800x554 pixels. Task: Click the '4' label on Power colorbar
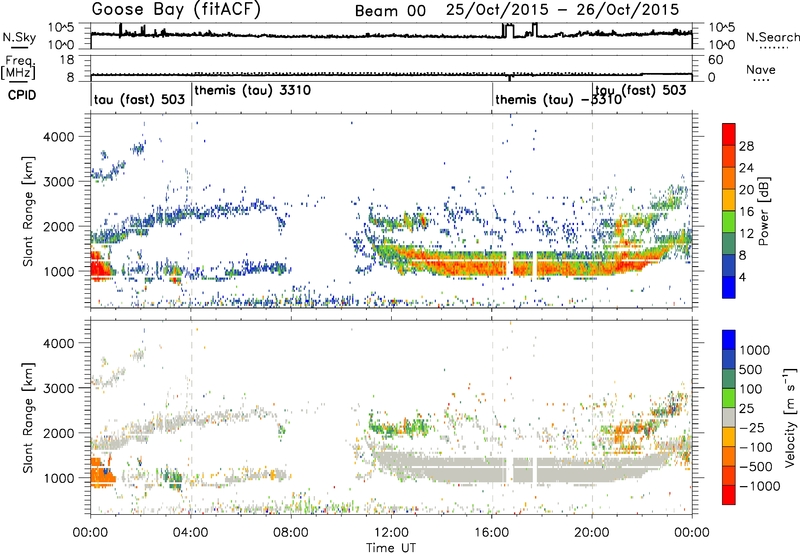point(743,278)
